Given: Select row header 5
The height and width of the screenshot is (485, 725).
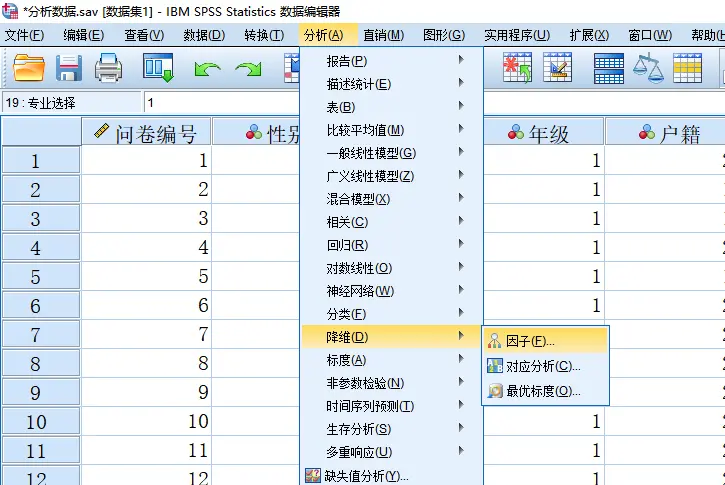Looking at the screenshot, I should [x=41, y=276].
